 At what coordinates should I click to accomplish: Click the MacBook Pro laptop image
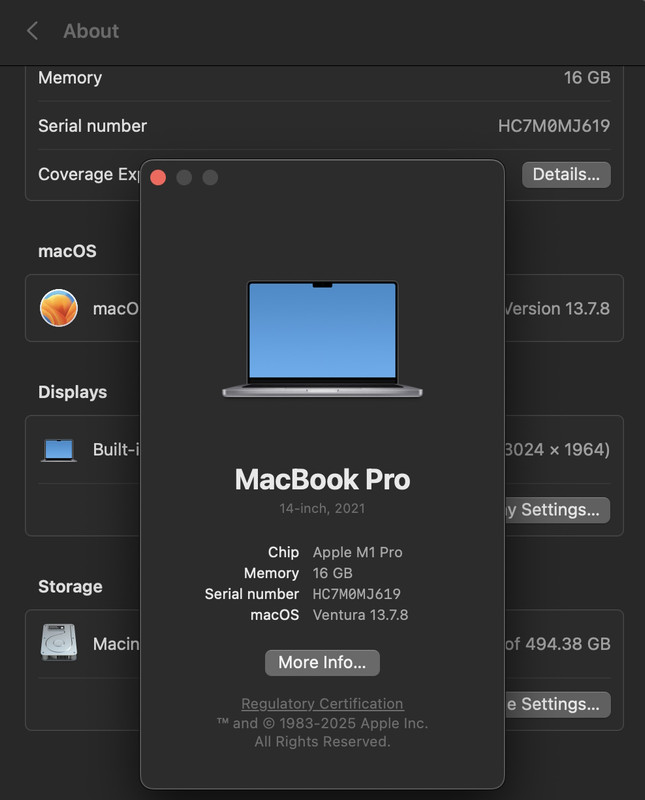point(322,339)
